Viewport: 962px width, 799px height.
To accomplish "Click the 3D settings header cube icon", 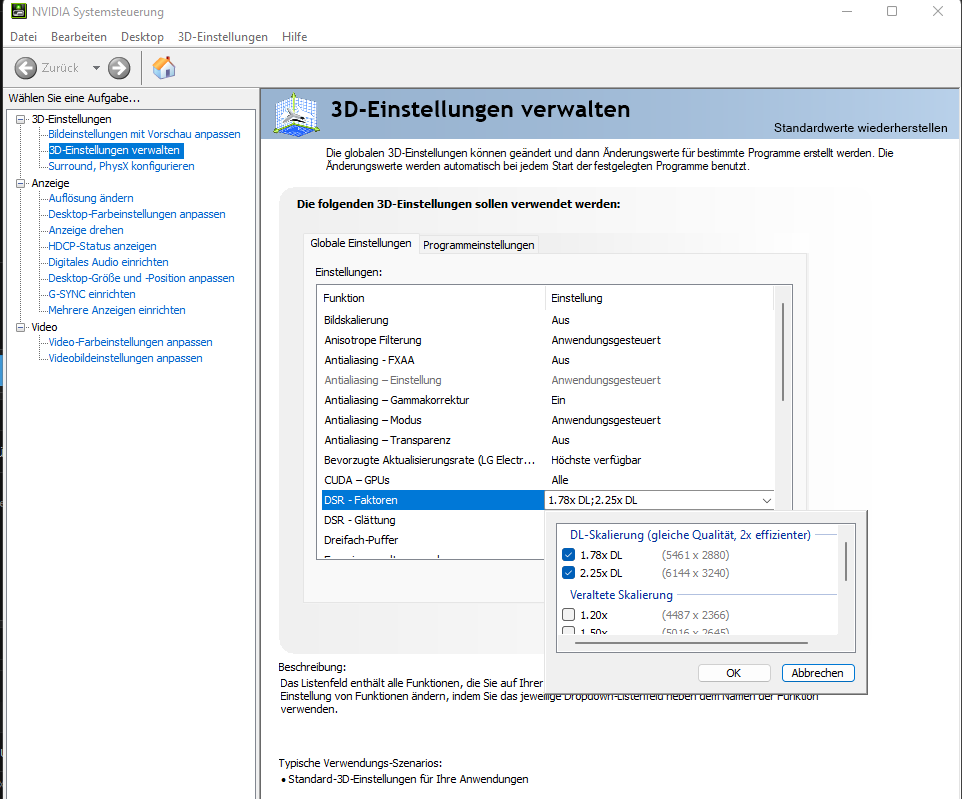I will [x=296, y=114].
